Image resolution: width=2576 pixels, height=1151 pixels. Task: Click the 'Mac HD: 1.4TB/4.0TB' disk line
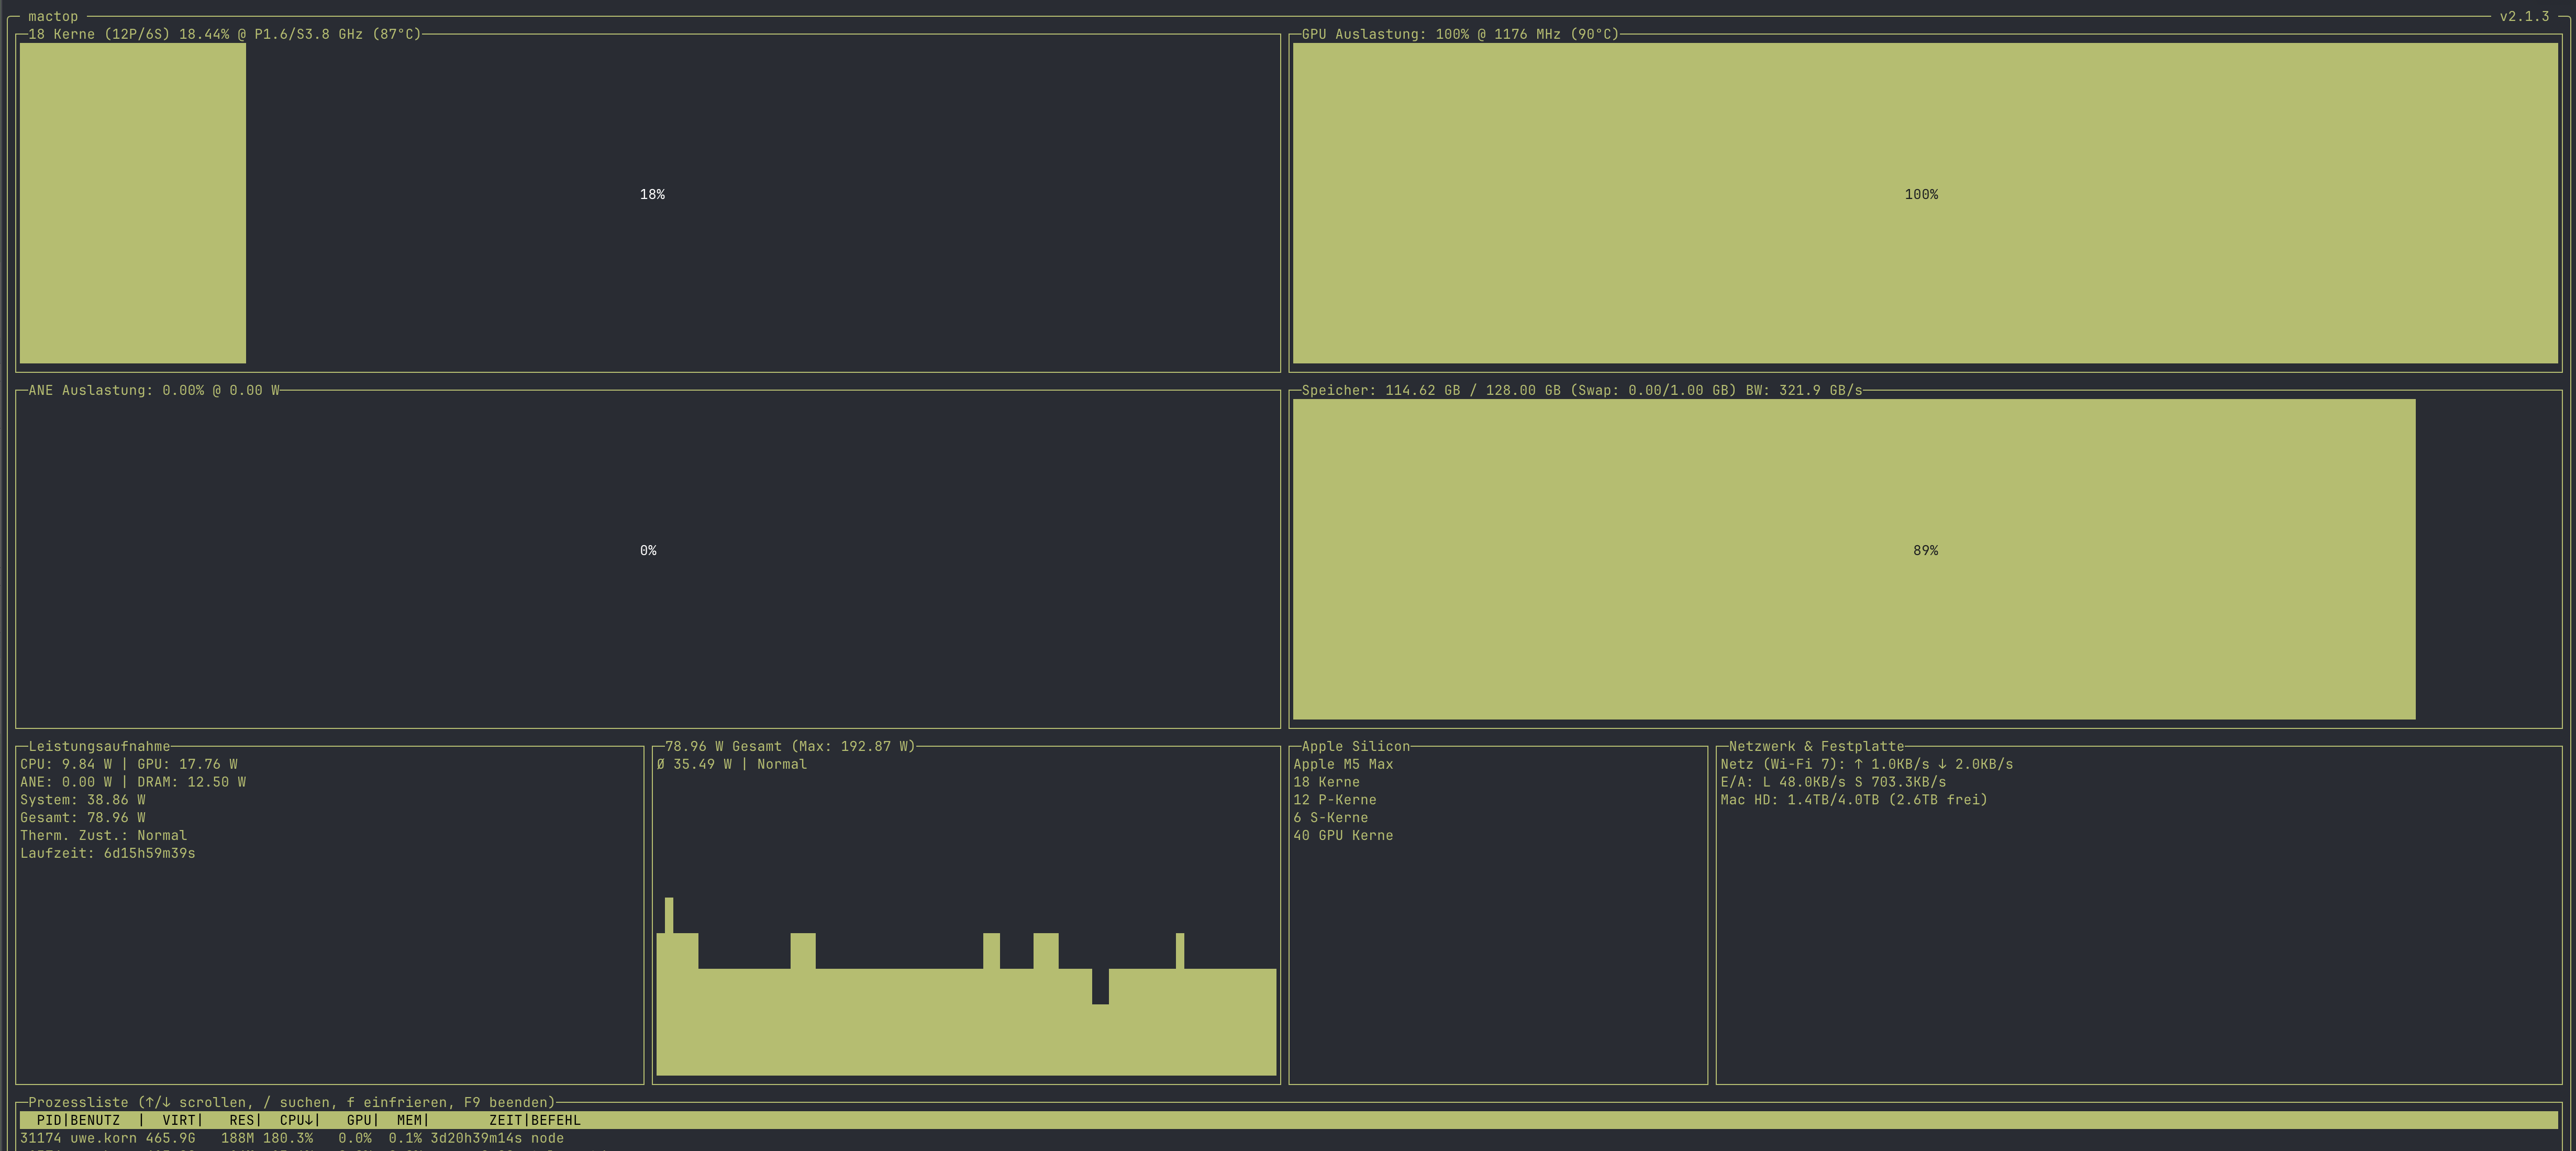point(1854,800)
